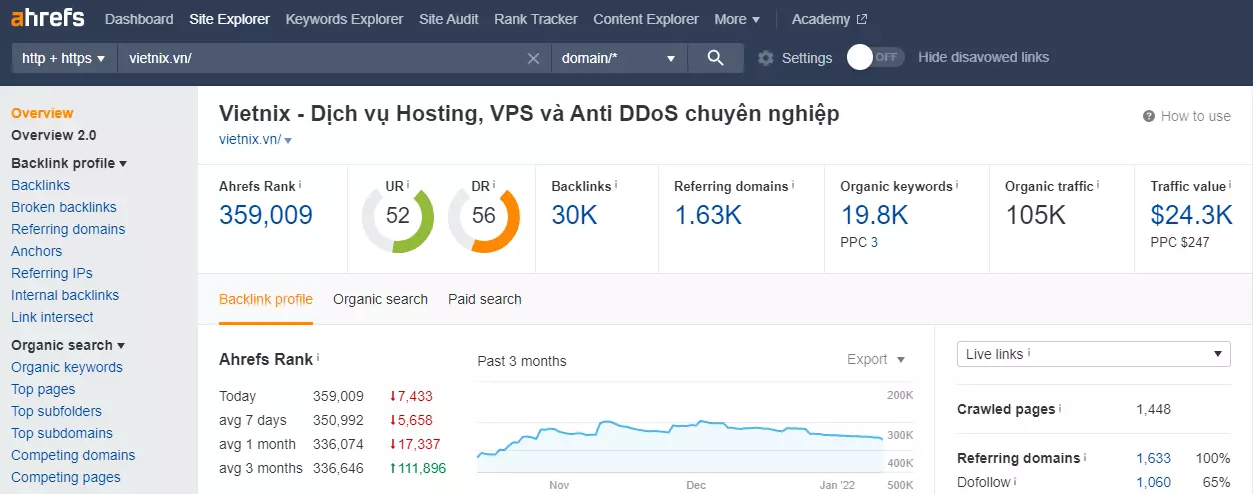Screen dimensions: 1253x494
Task: Click info icon beside Dofollow
Action: click(1015, 481)
